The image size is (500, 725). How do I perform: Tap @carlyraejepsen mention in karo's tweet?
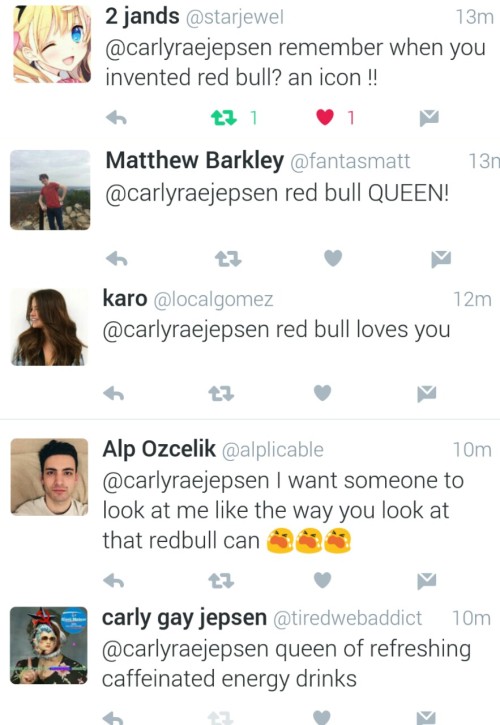click(x=186, y=331)
